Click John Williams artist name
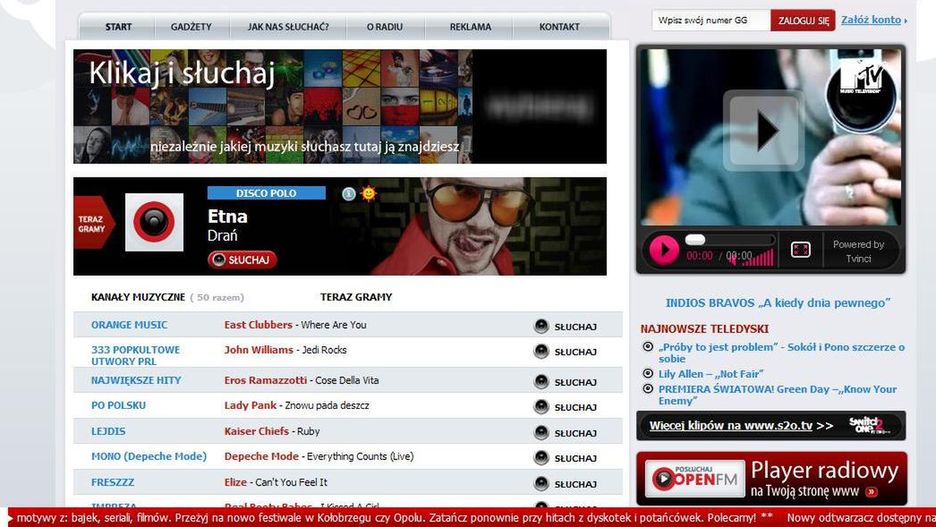This screenshot has width=936, height=527. click(258, 350)
